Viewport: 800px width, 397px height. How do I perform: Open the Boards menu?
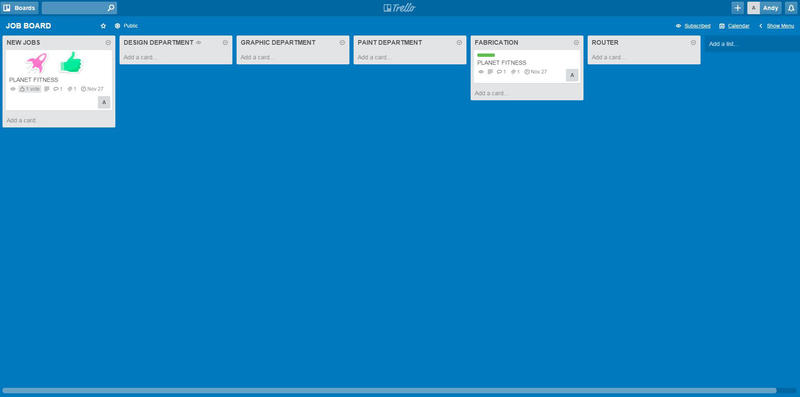(19, 8)
